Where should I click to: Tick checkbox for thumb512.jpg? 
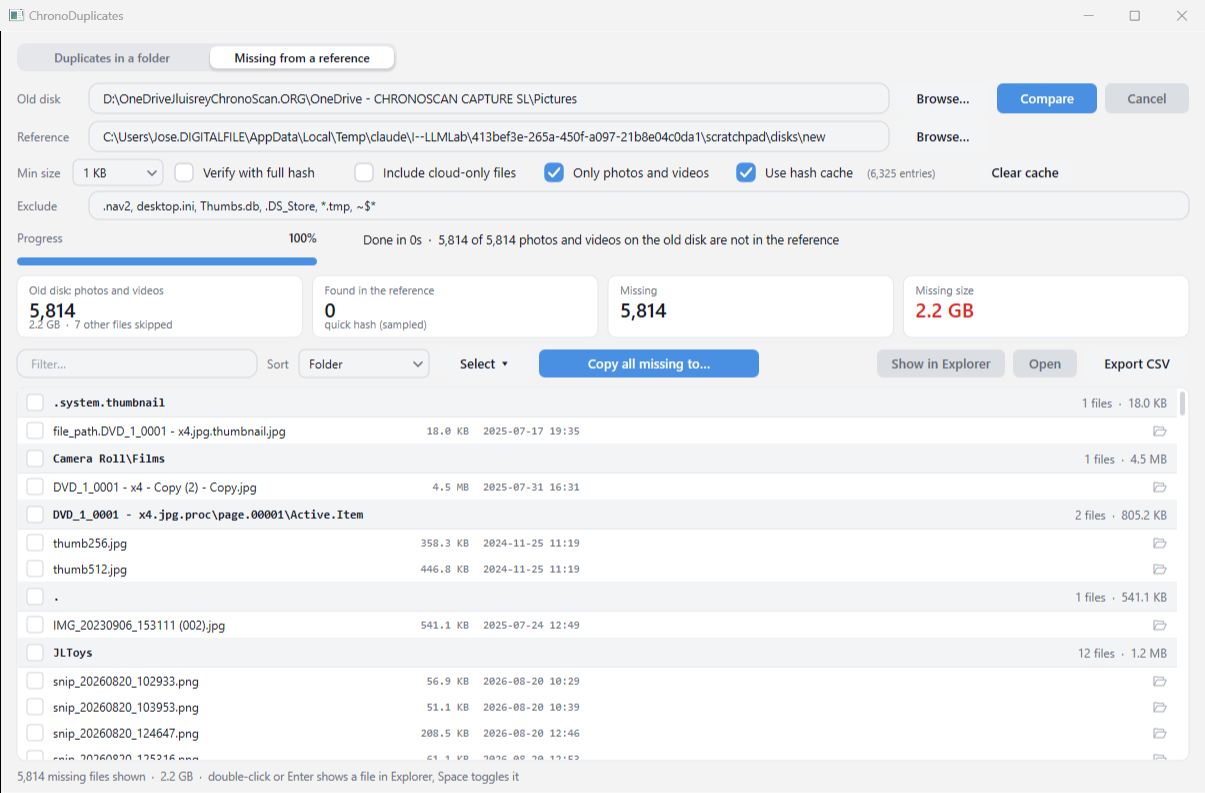(x=35, y=569)
